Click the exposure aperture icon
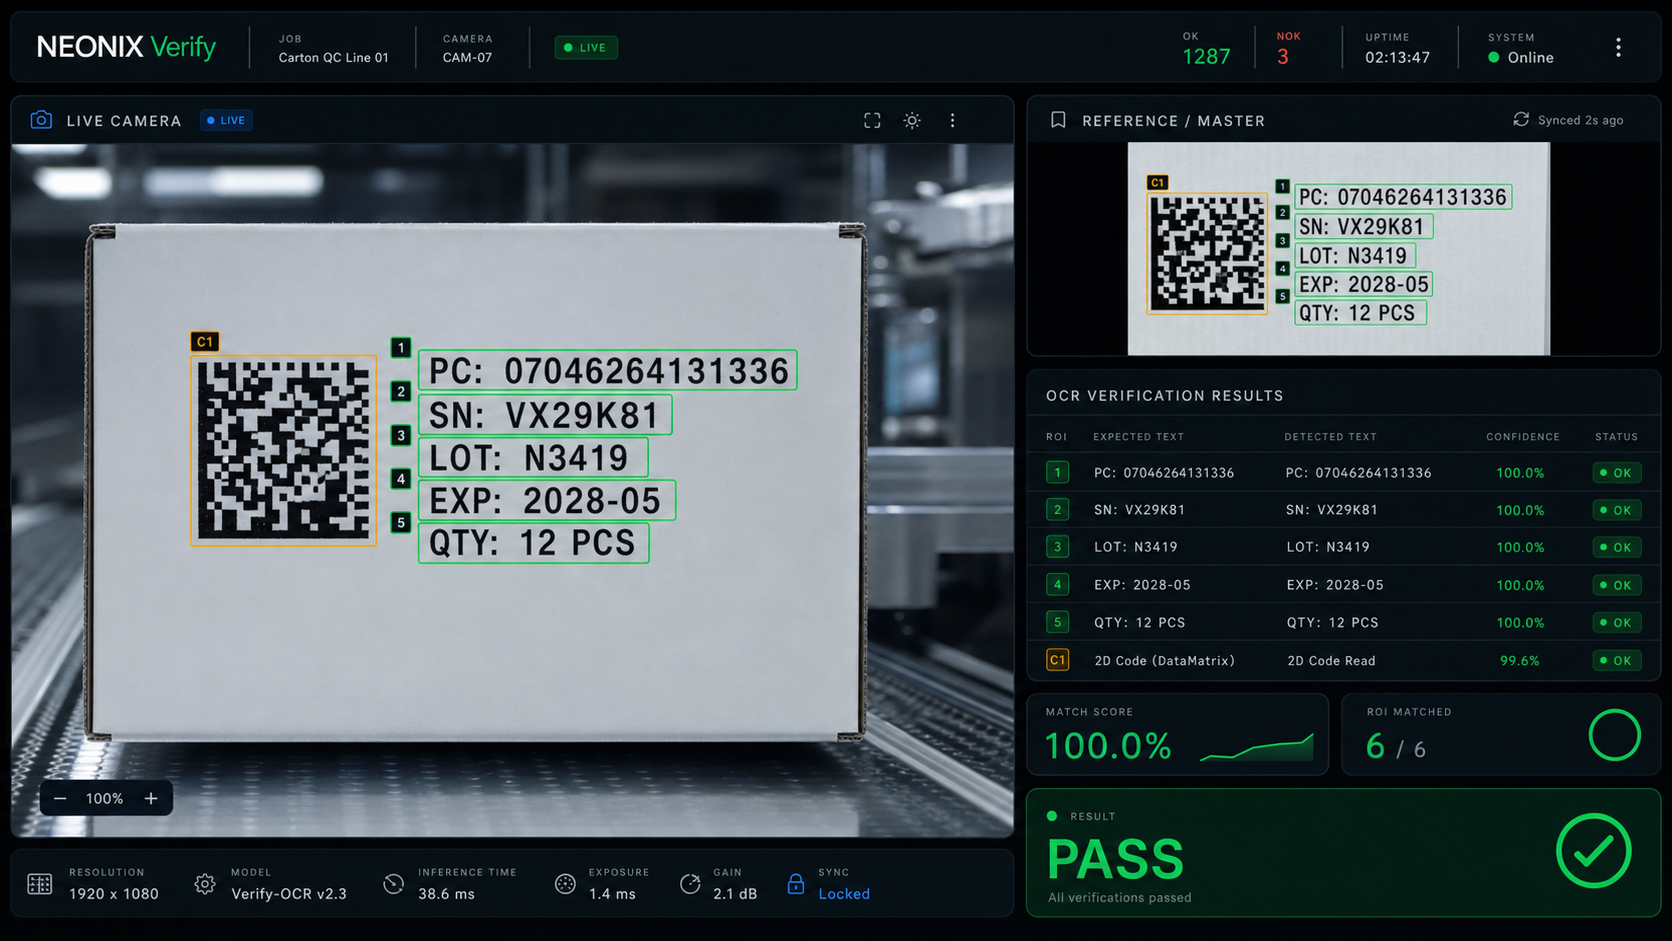This screenshot has width=1672, height=941. (565, 884)
